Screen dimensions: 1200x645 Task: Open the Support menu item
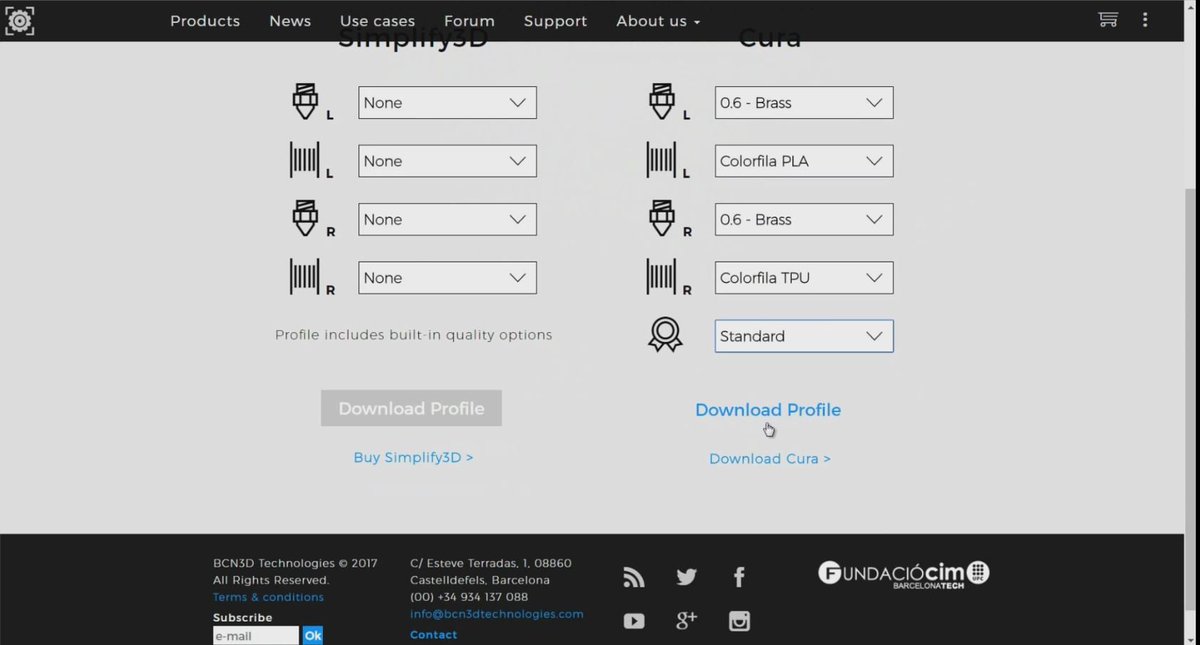(556, 21)
